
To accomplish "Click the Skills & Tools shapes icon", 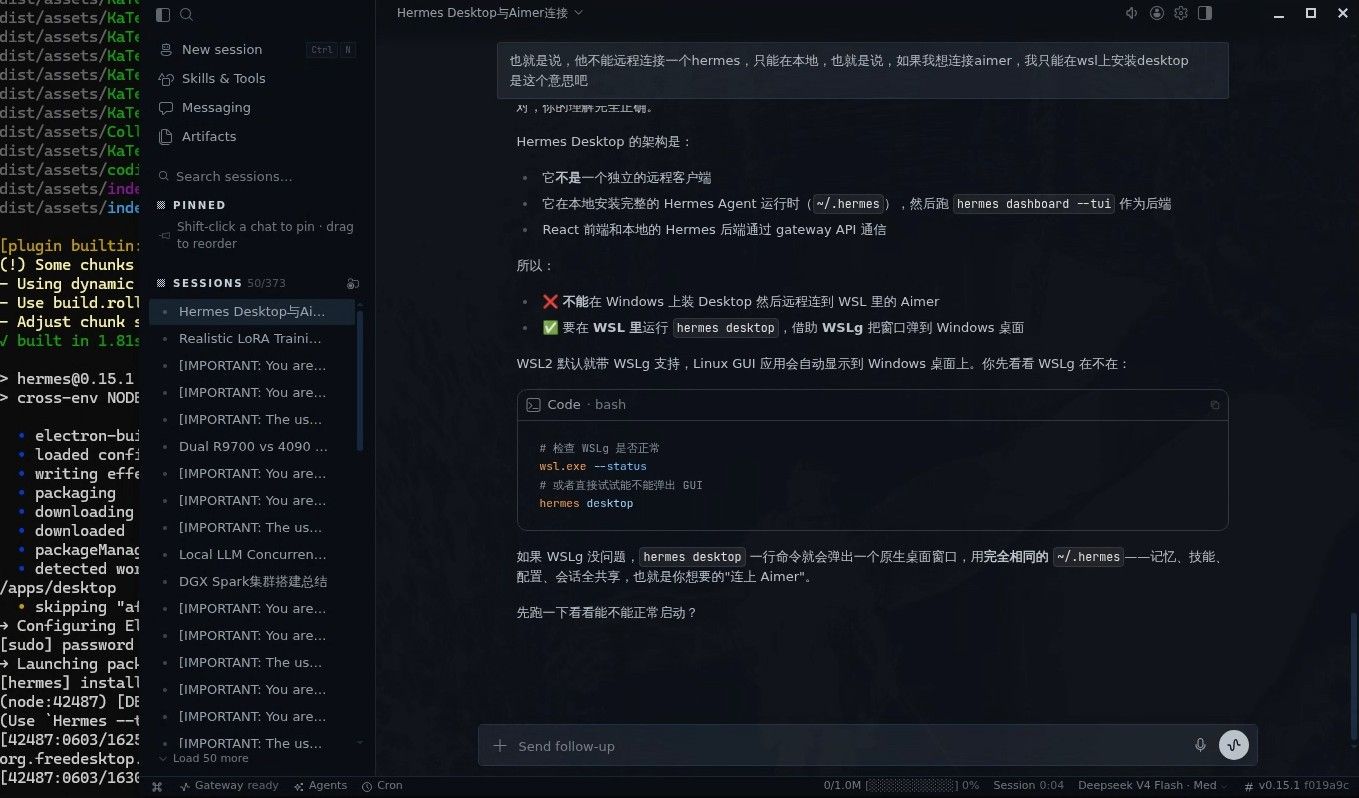I will point(166,78).
